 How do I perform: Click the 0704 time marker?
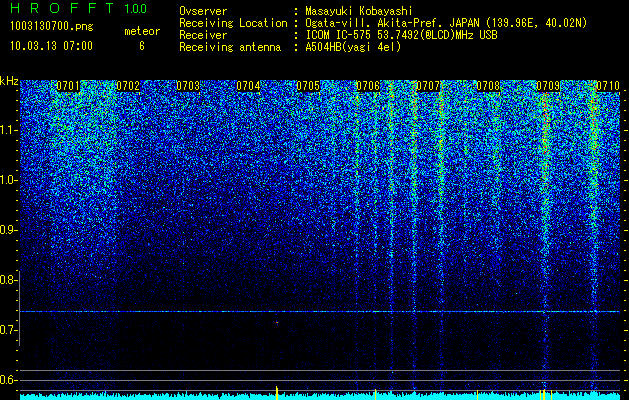pos(248,86)
